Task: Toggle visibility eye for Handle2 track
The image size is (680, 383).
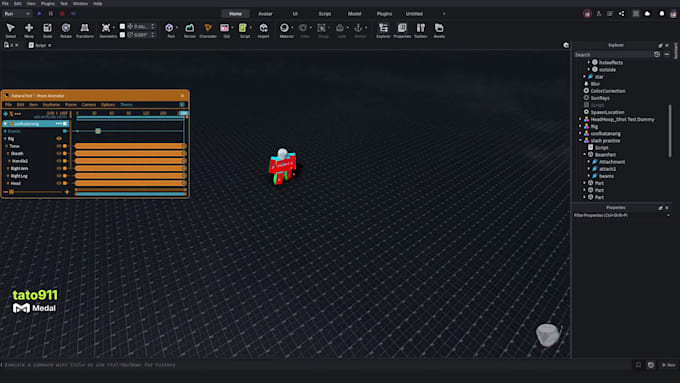Action: 59,161
